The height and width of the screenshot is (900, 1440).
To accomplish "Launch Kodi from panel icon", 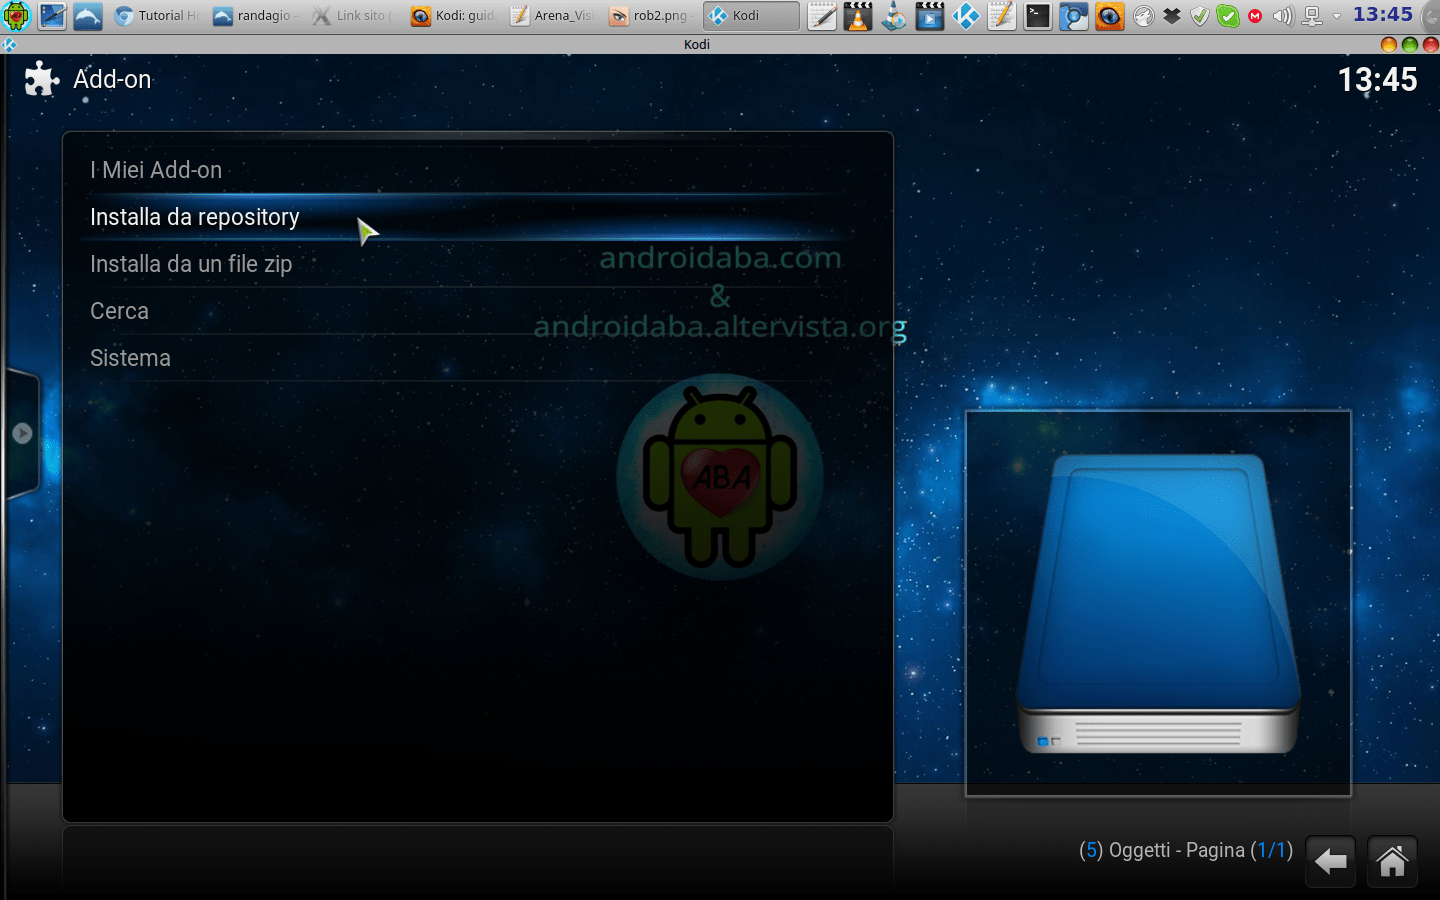I will [x=966, y=15].
